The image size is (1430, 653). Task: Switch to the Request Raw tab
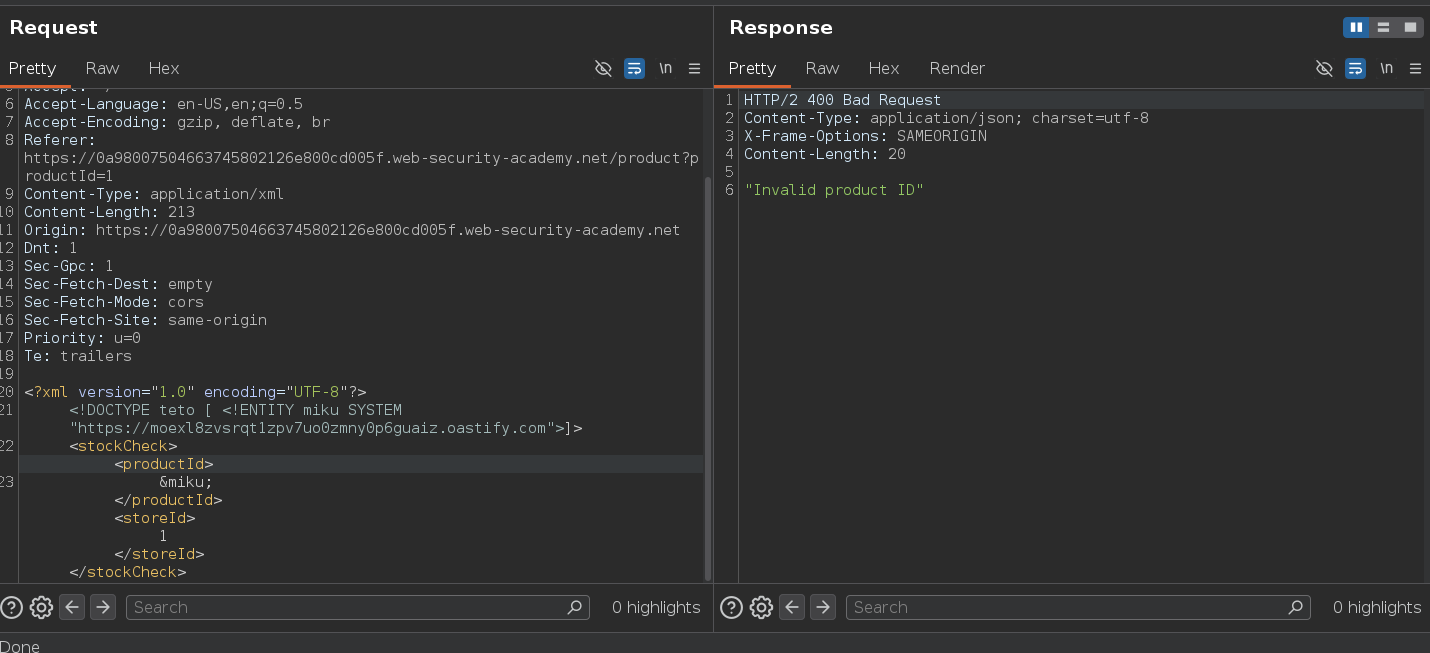(102, 68)
